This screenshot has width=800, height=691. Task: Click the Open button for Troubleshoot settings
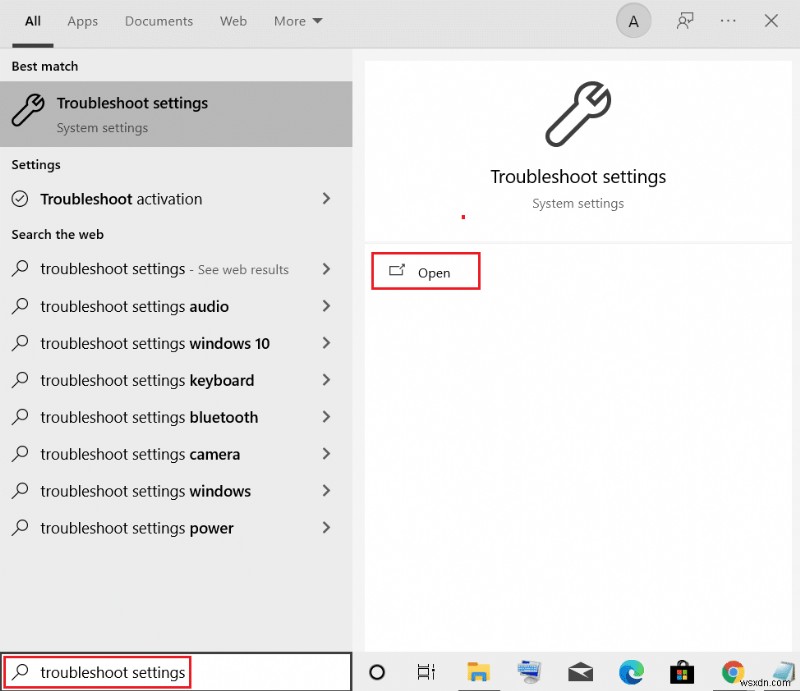click(x=425, y=270)
